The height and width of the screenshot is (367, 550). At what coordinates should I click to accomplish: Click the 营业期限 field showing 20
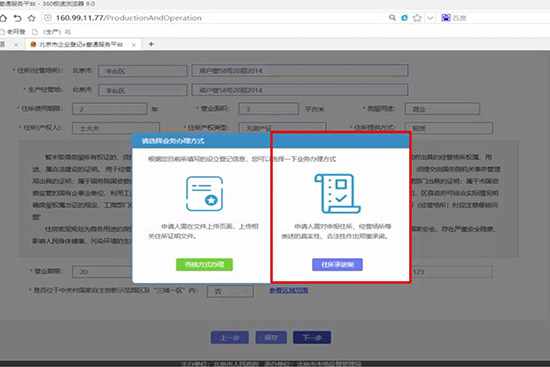point(102,272)
